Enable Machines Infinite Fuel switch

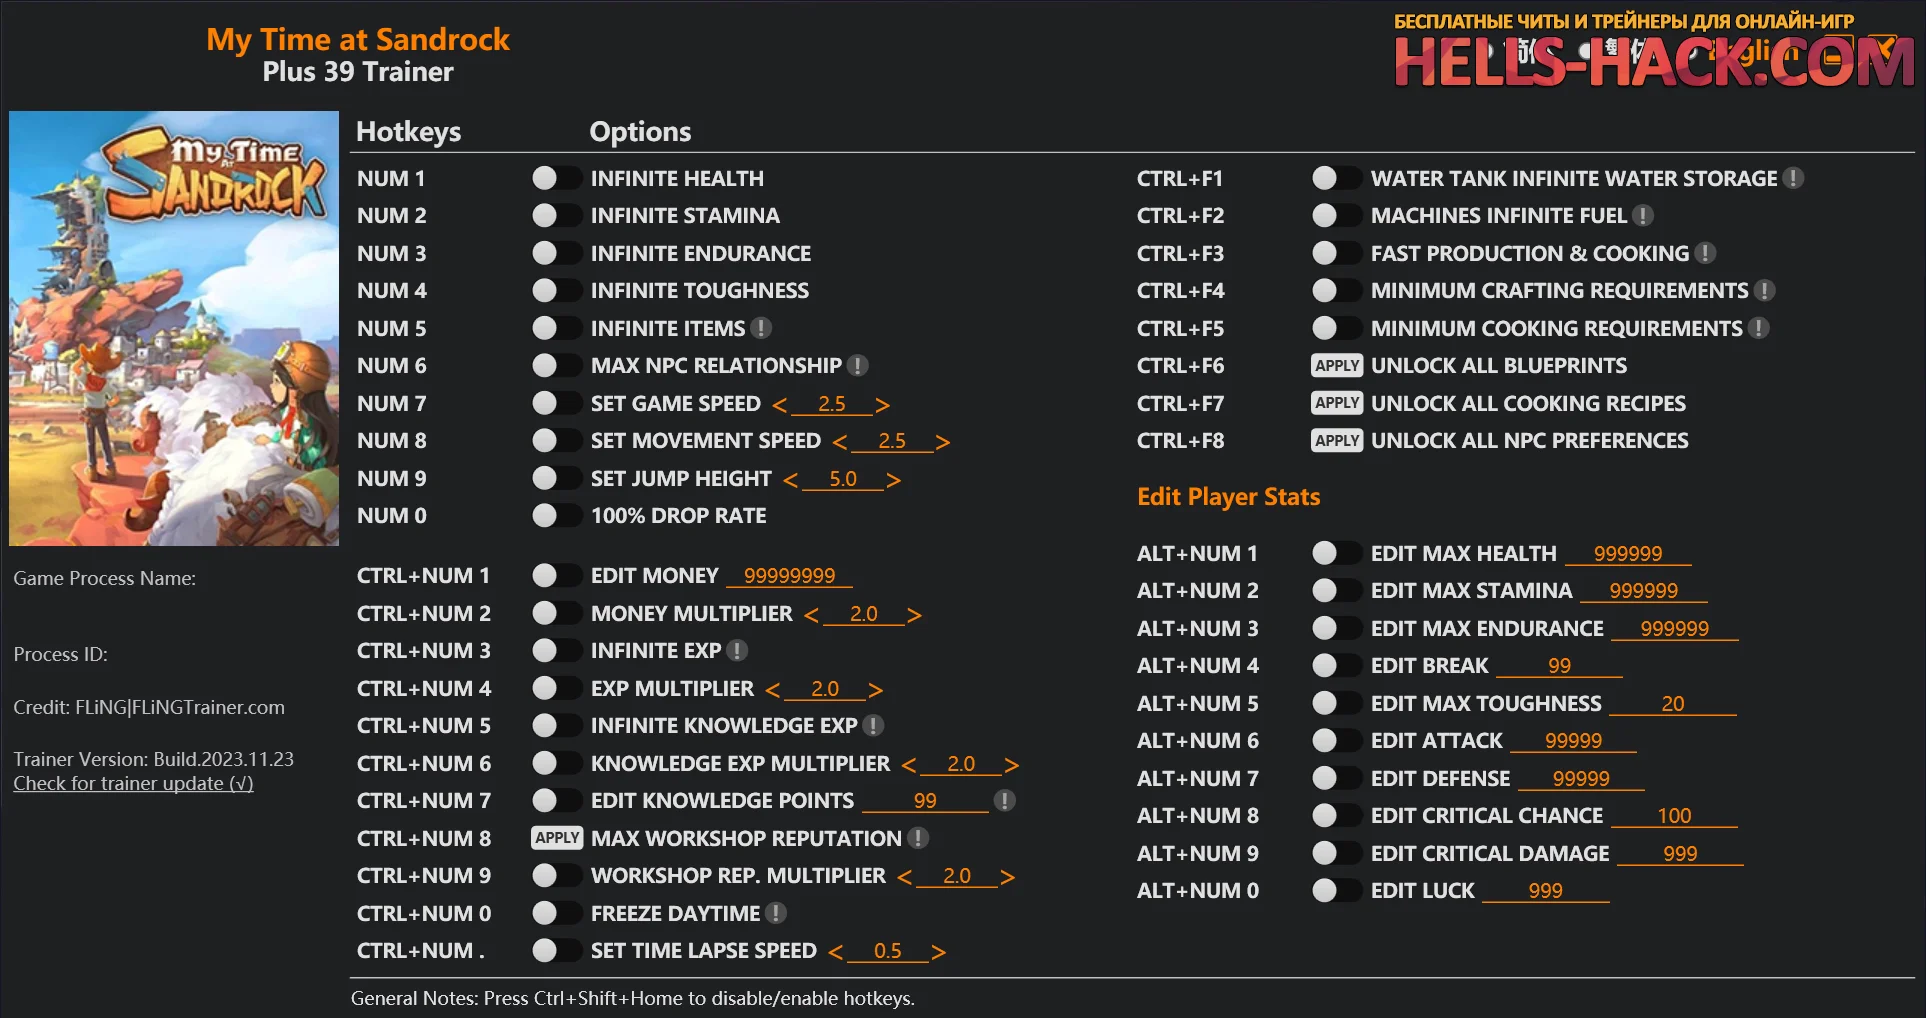[x=1336, y=216]
